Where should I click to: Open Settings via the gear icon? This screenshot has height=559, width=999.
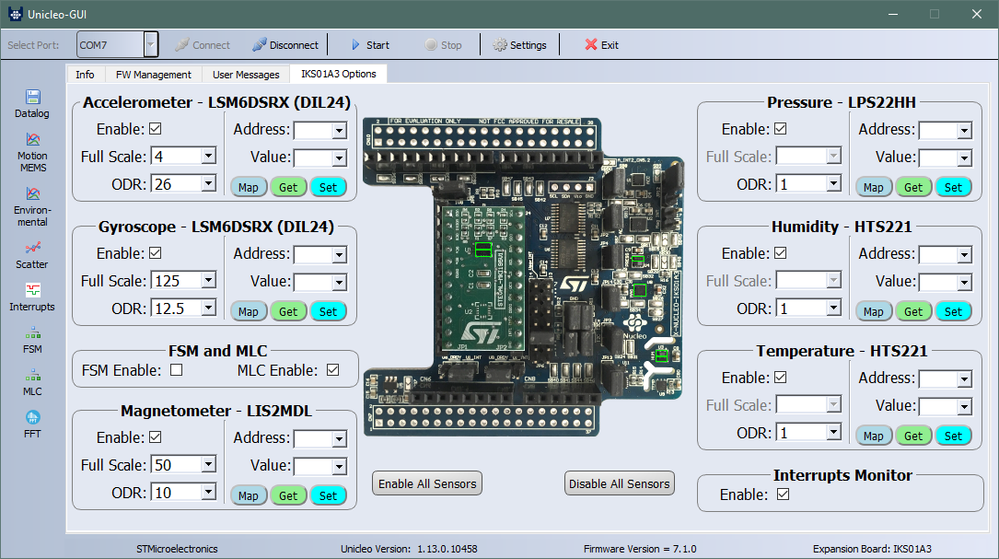coord(500,45)
